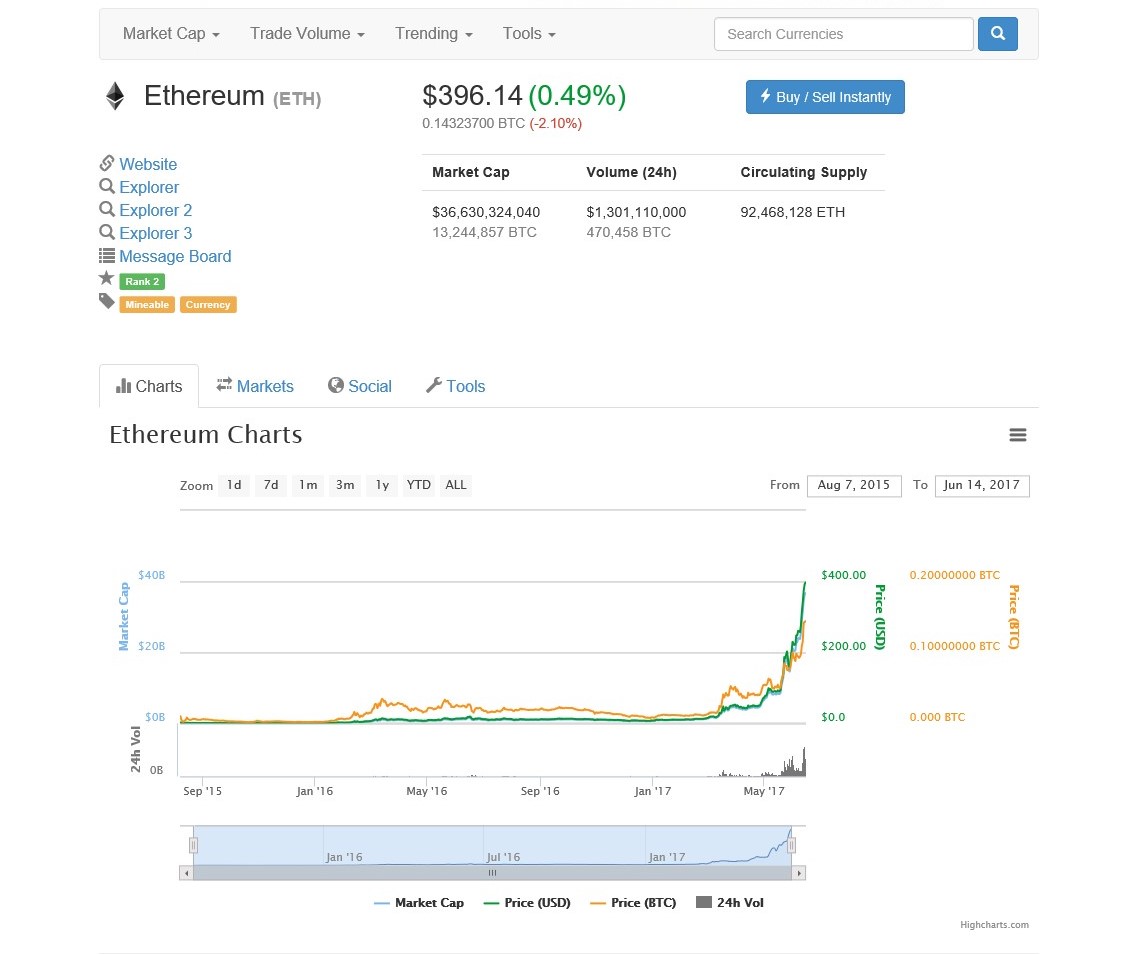Open the chart hamburger export menu
This screenshot has width=1138, height=954.
(1018, 435)
